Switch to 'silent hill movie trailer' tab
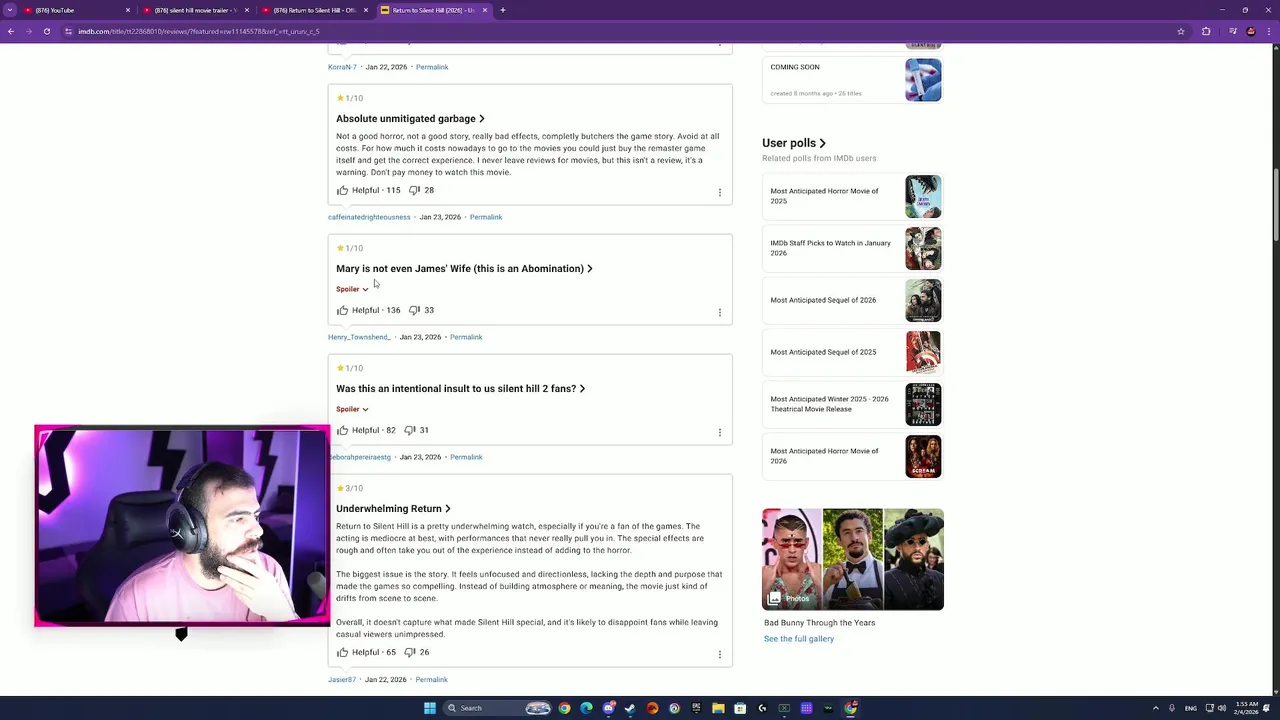 (x=195, y=10)
